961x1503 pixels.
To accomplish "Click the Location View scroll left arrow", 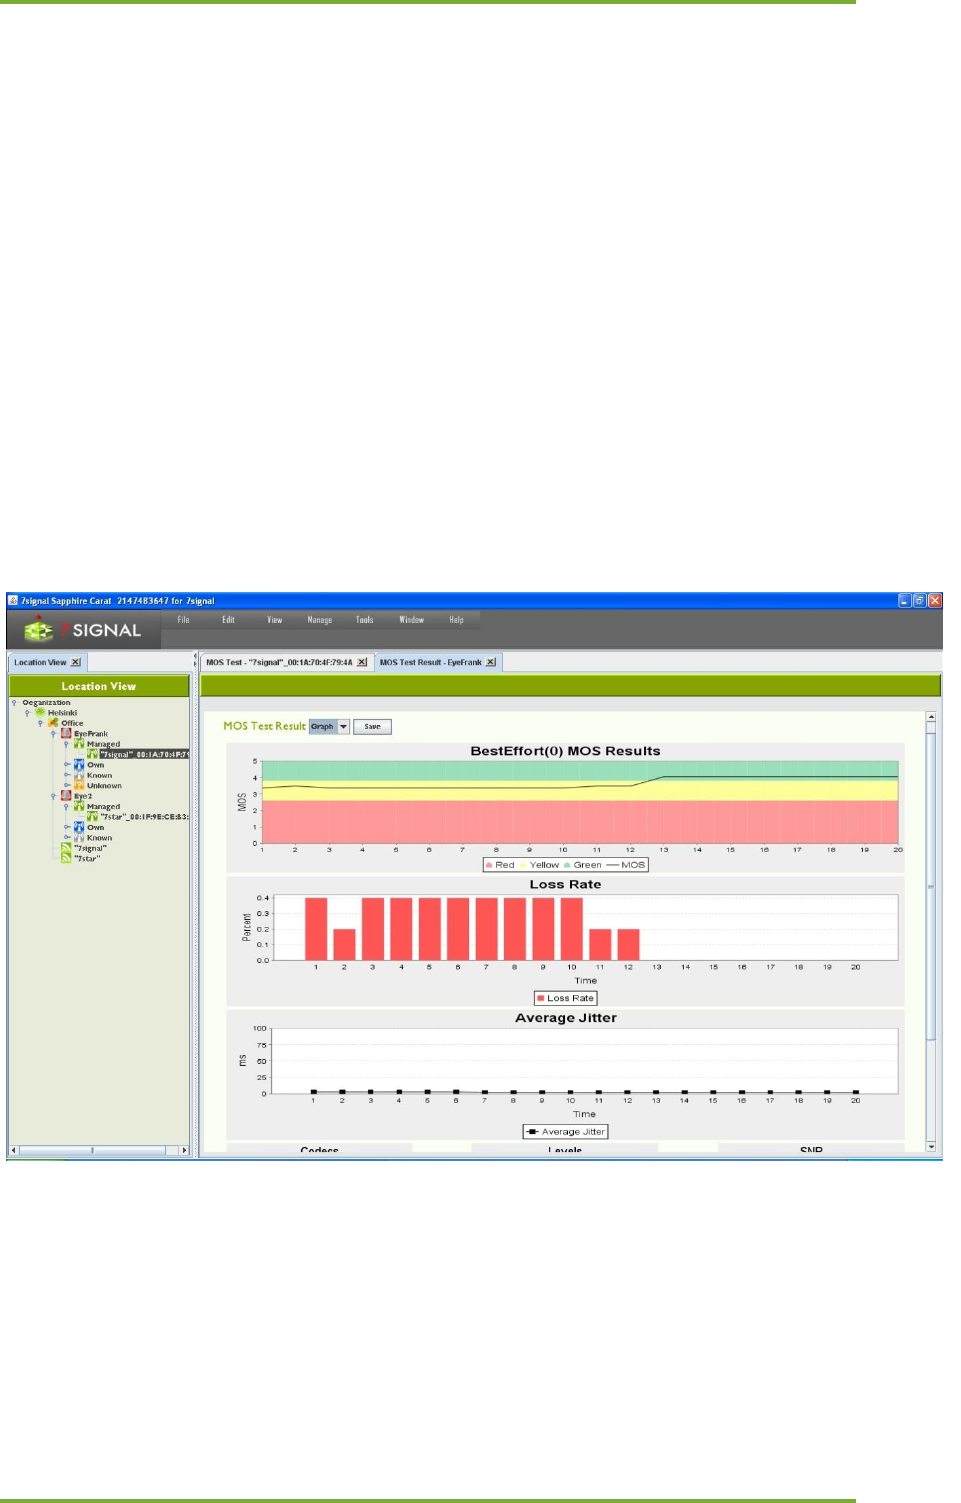I will coord(14,1150).
